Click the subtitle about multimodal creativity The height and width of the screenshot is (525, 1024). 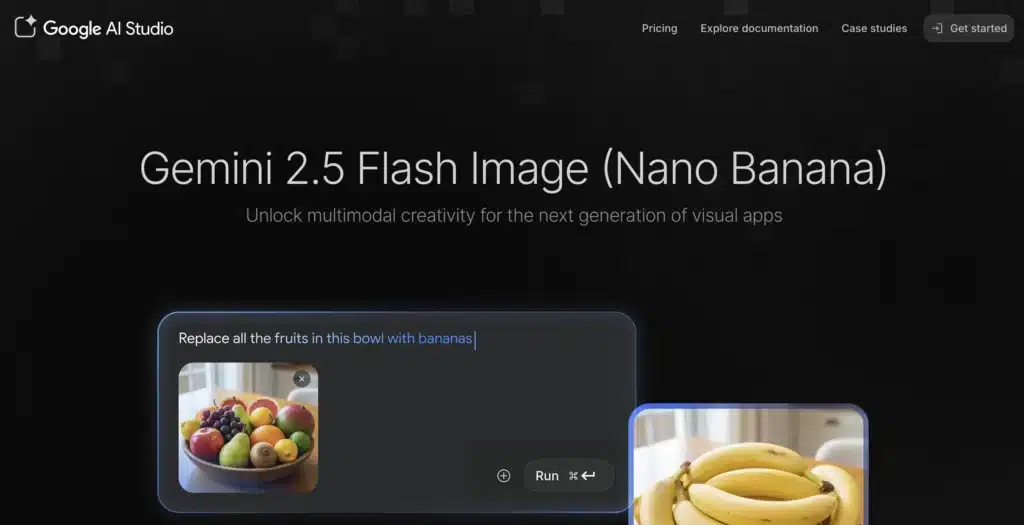coord(514,215)
